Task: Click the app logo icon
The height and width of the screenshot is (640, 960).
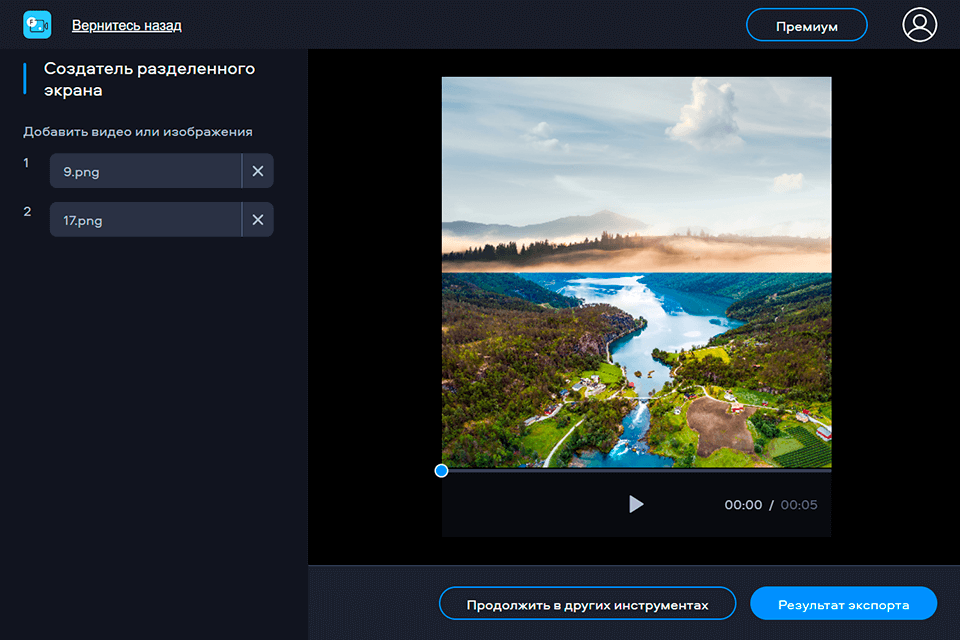Action: tap(37, 25)
